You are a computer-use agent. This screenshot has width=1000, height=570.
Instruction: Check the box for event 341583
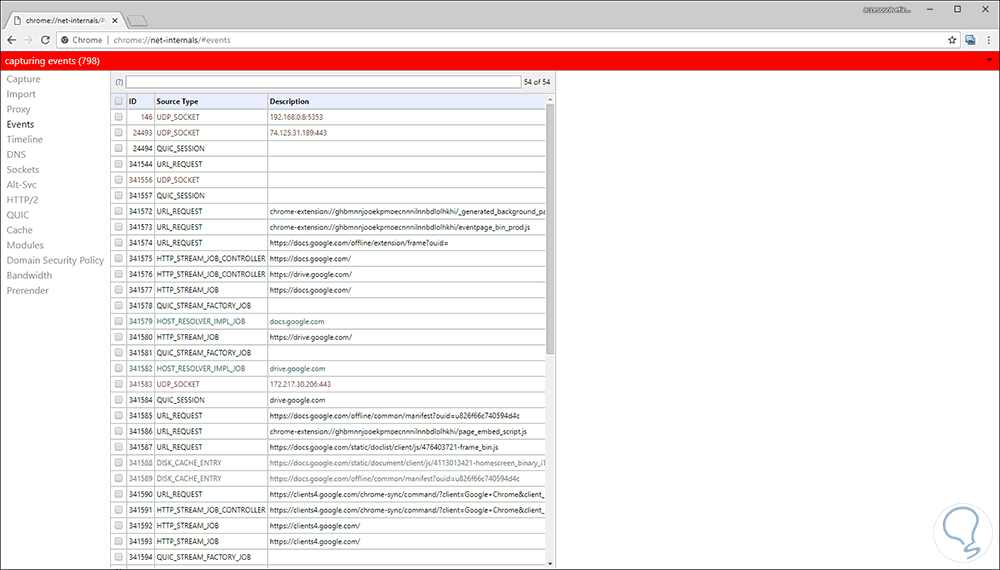119,384
